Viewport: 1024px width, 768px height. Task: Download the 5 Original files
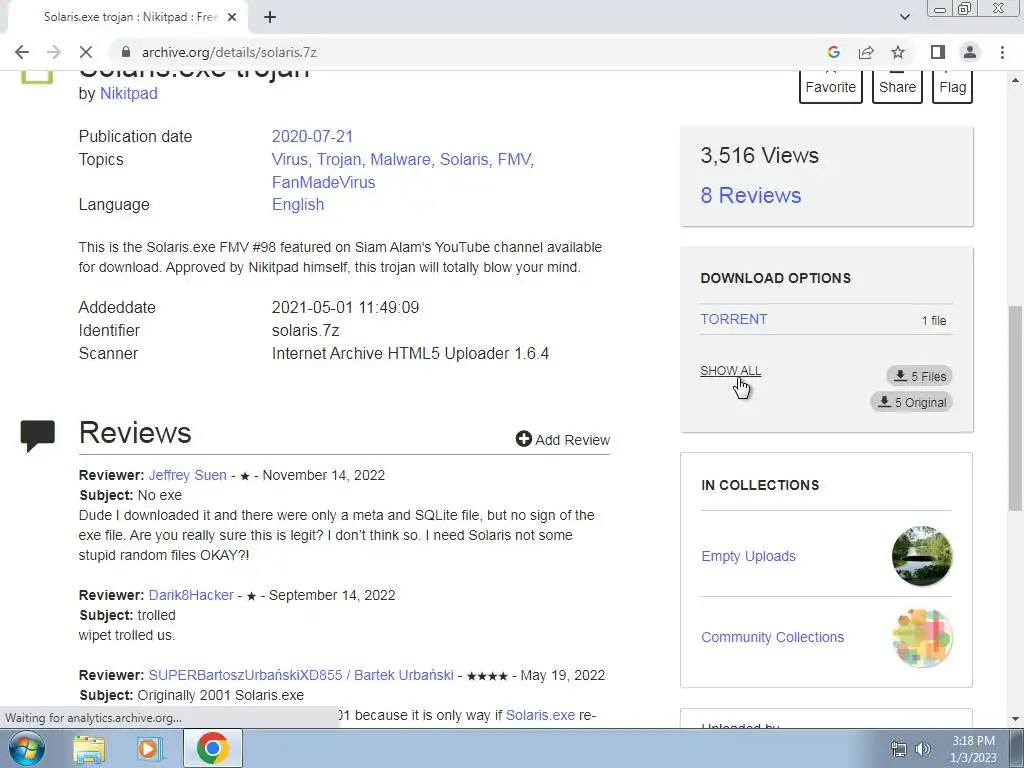912,402
